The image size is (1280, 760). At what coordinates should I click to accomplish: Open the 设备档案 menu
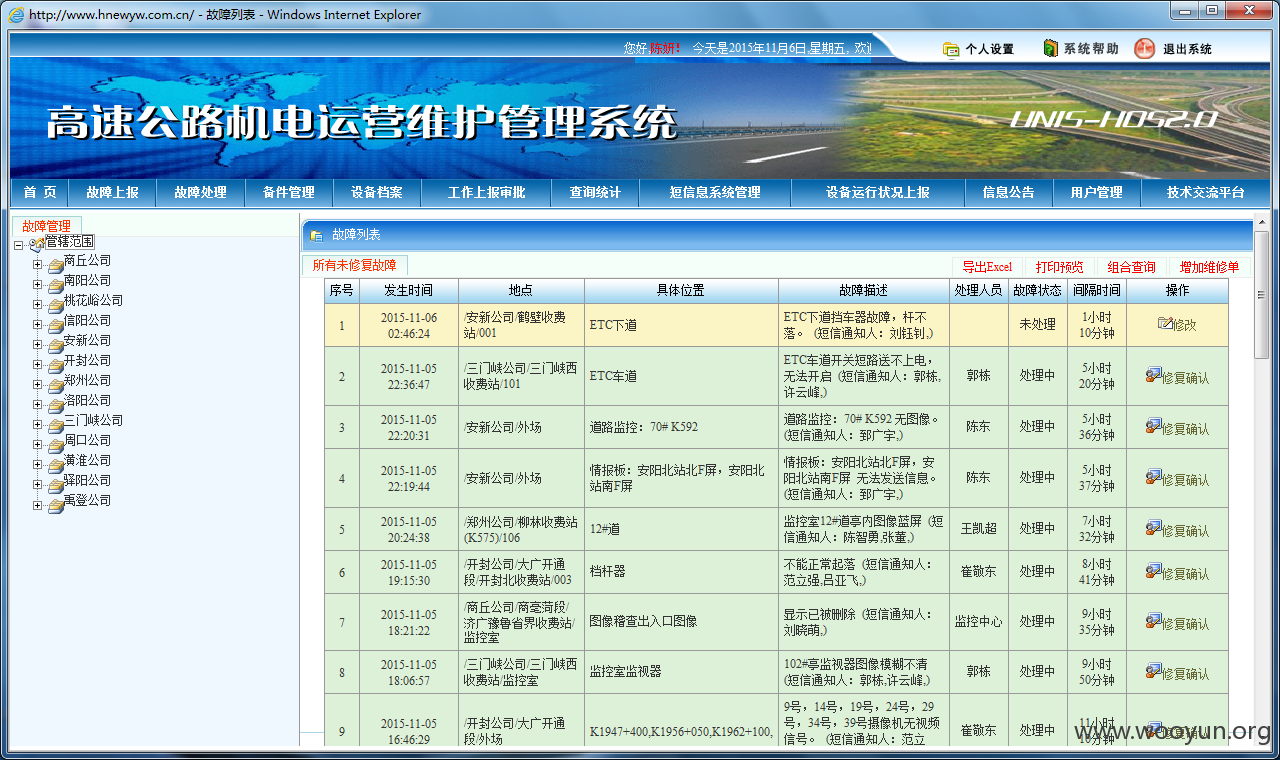pyautogui.click(x=376, y=192)
